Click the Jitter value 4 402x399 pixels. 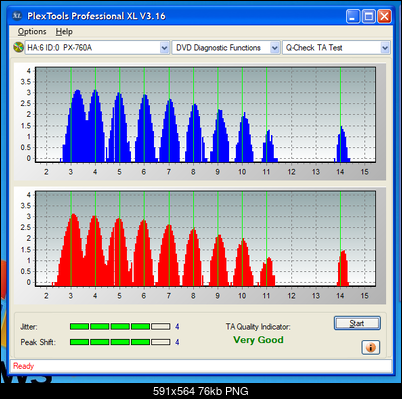pos(177,327)
